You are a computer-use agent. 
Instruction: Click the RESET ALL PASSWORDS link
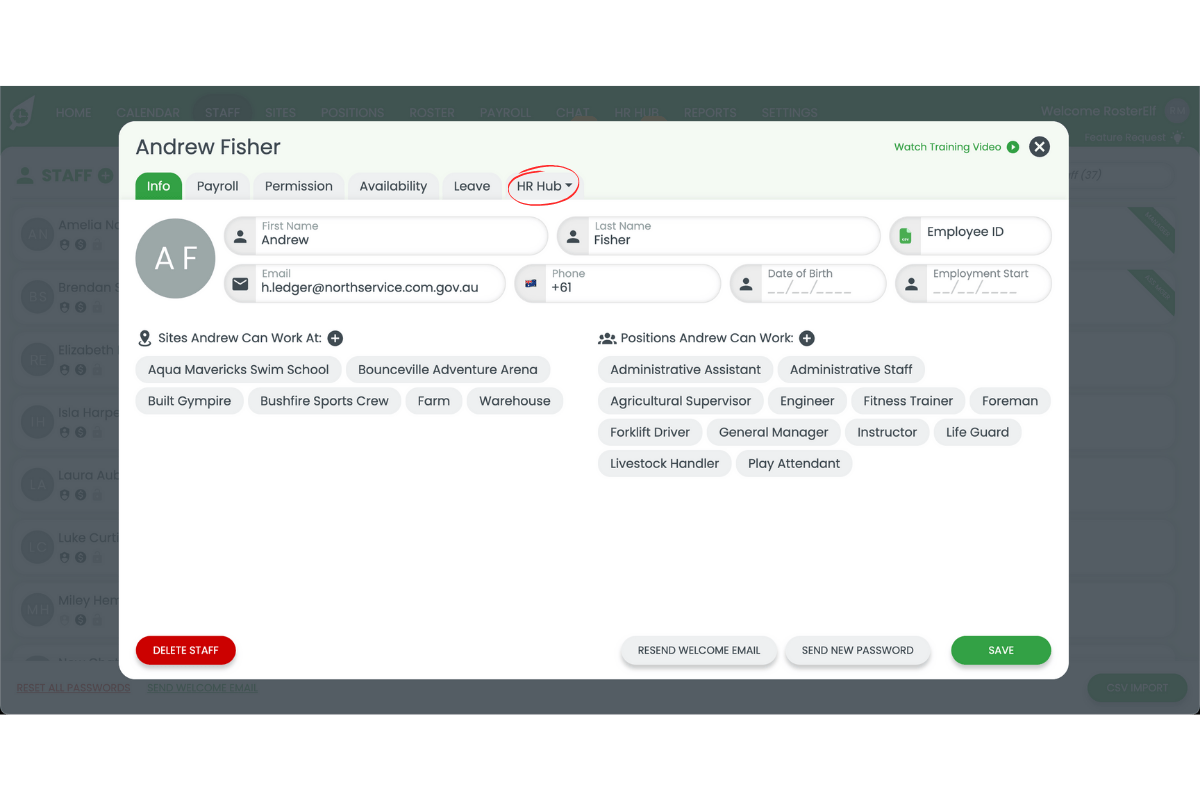72,687
